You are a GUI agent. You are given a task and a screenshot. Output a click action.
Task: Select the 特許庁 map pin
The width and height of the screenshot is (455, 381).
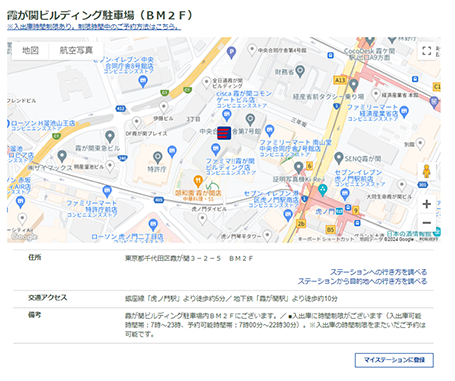point(158,157)
